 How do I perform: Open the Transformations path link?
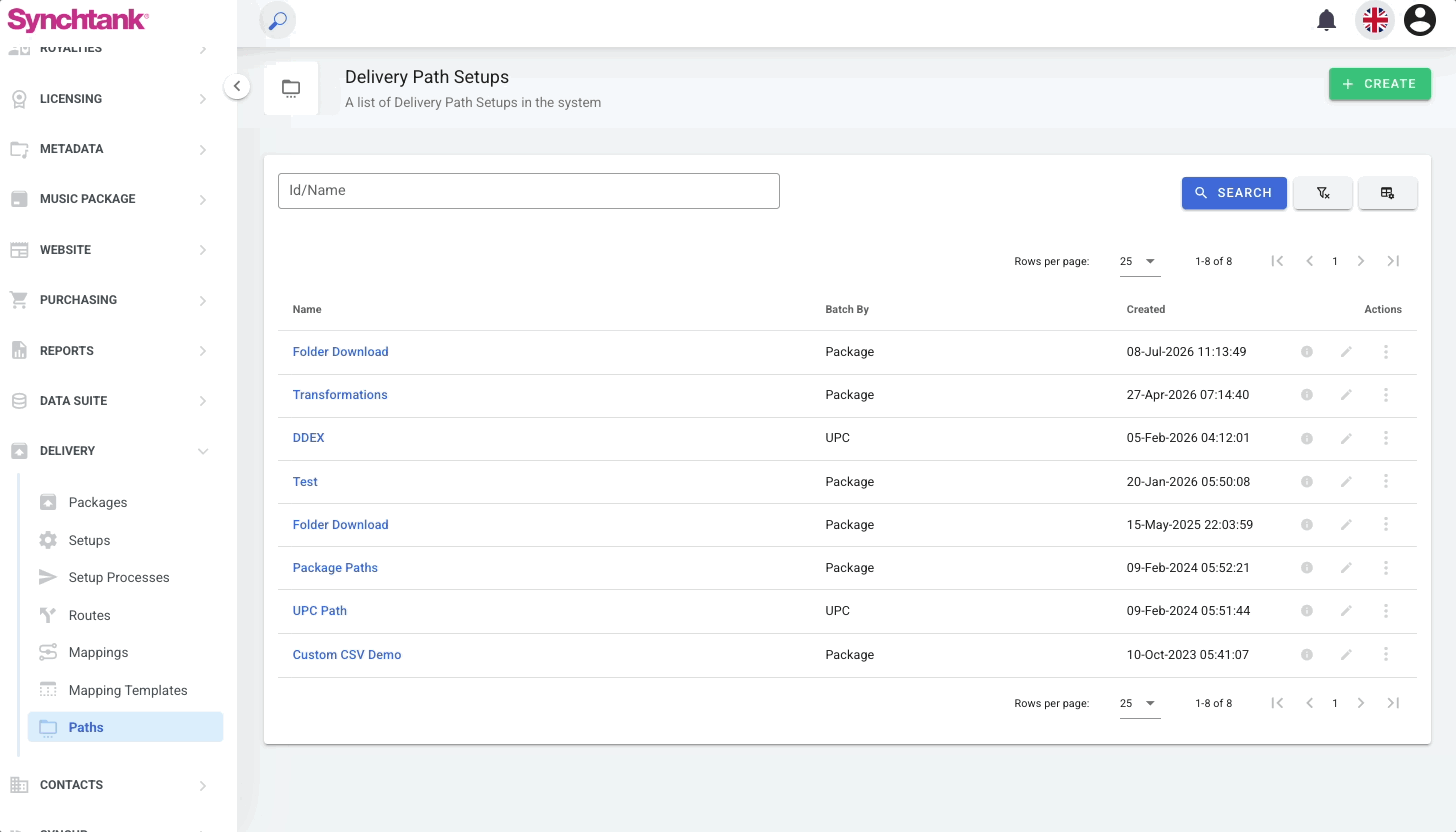point(340,395)
